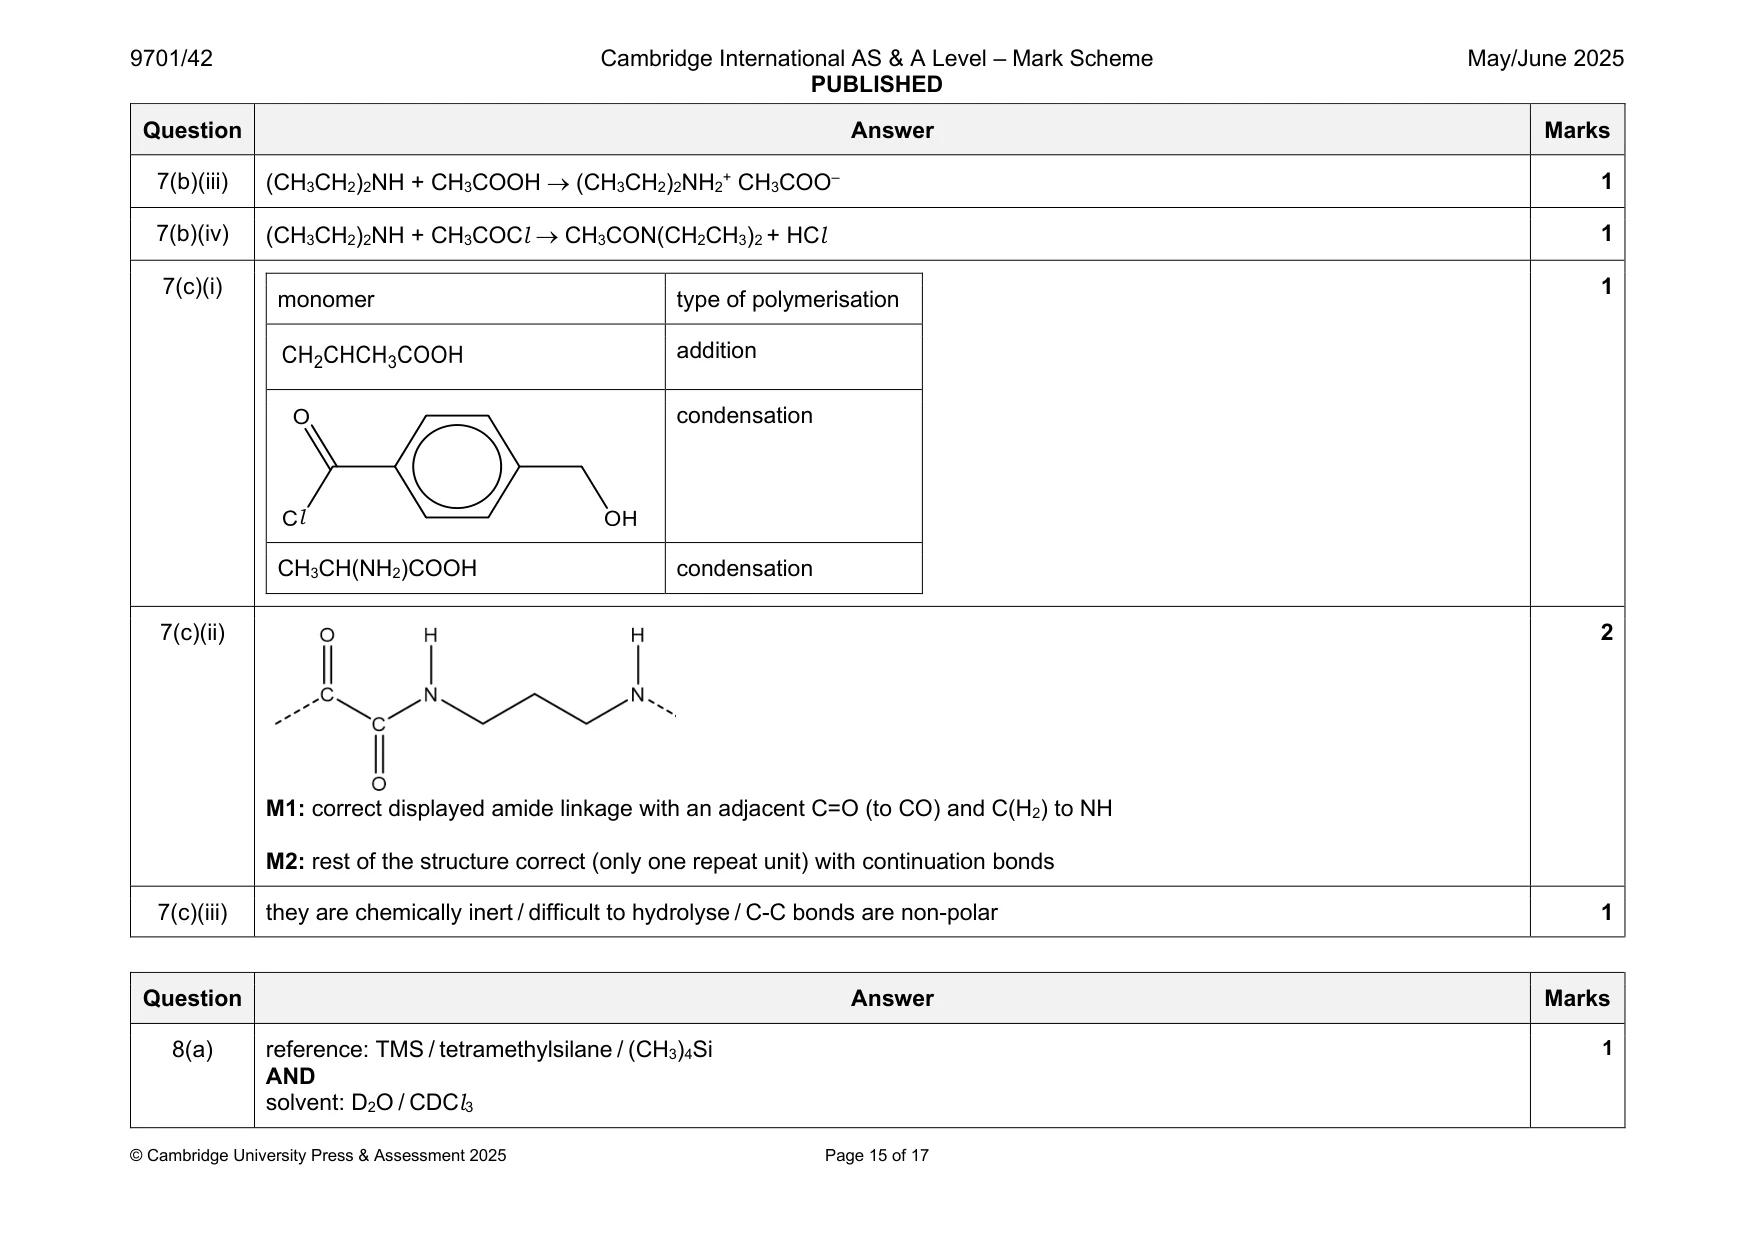The width and height of the screenshot is (1754, 1241).
Task: Select monomer CH3CH(NH2)COOH
Action: pos(377,569)
